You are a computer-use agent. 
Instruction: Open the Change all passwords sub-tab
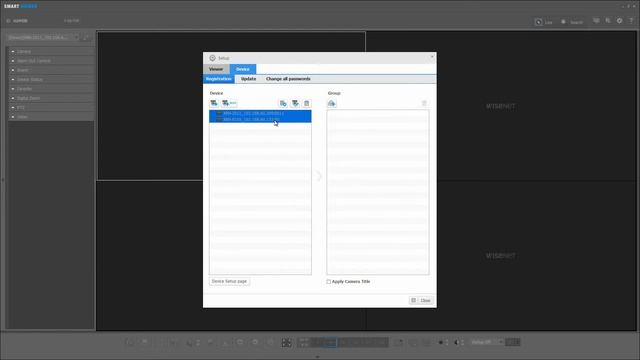coord(288,79)
